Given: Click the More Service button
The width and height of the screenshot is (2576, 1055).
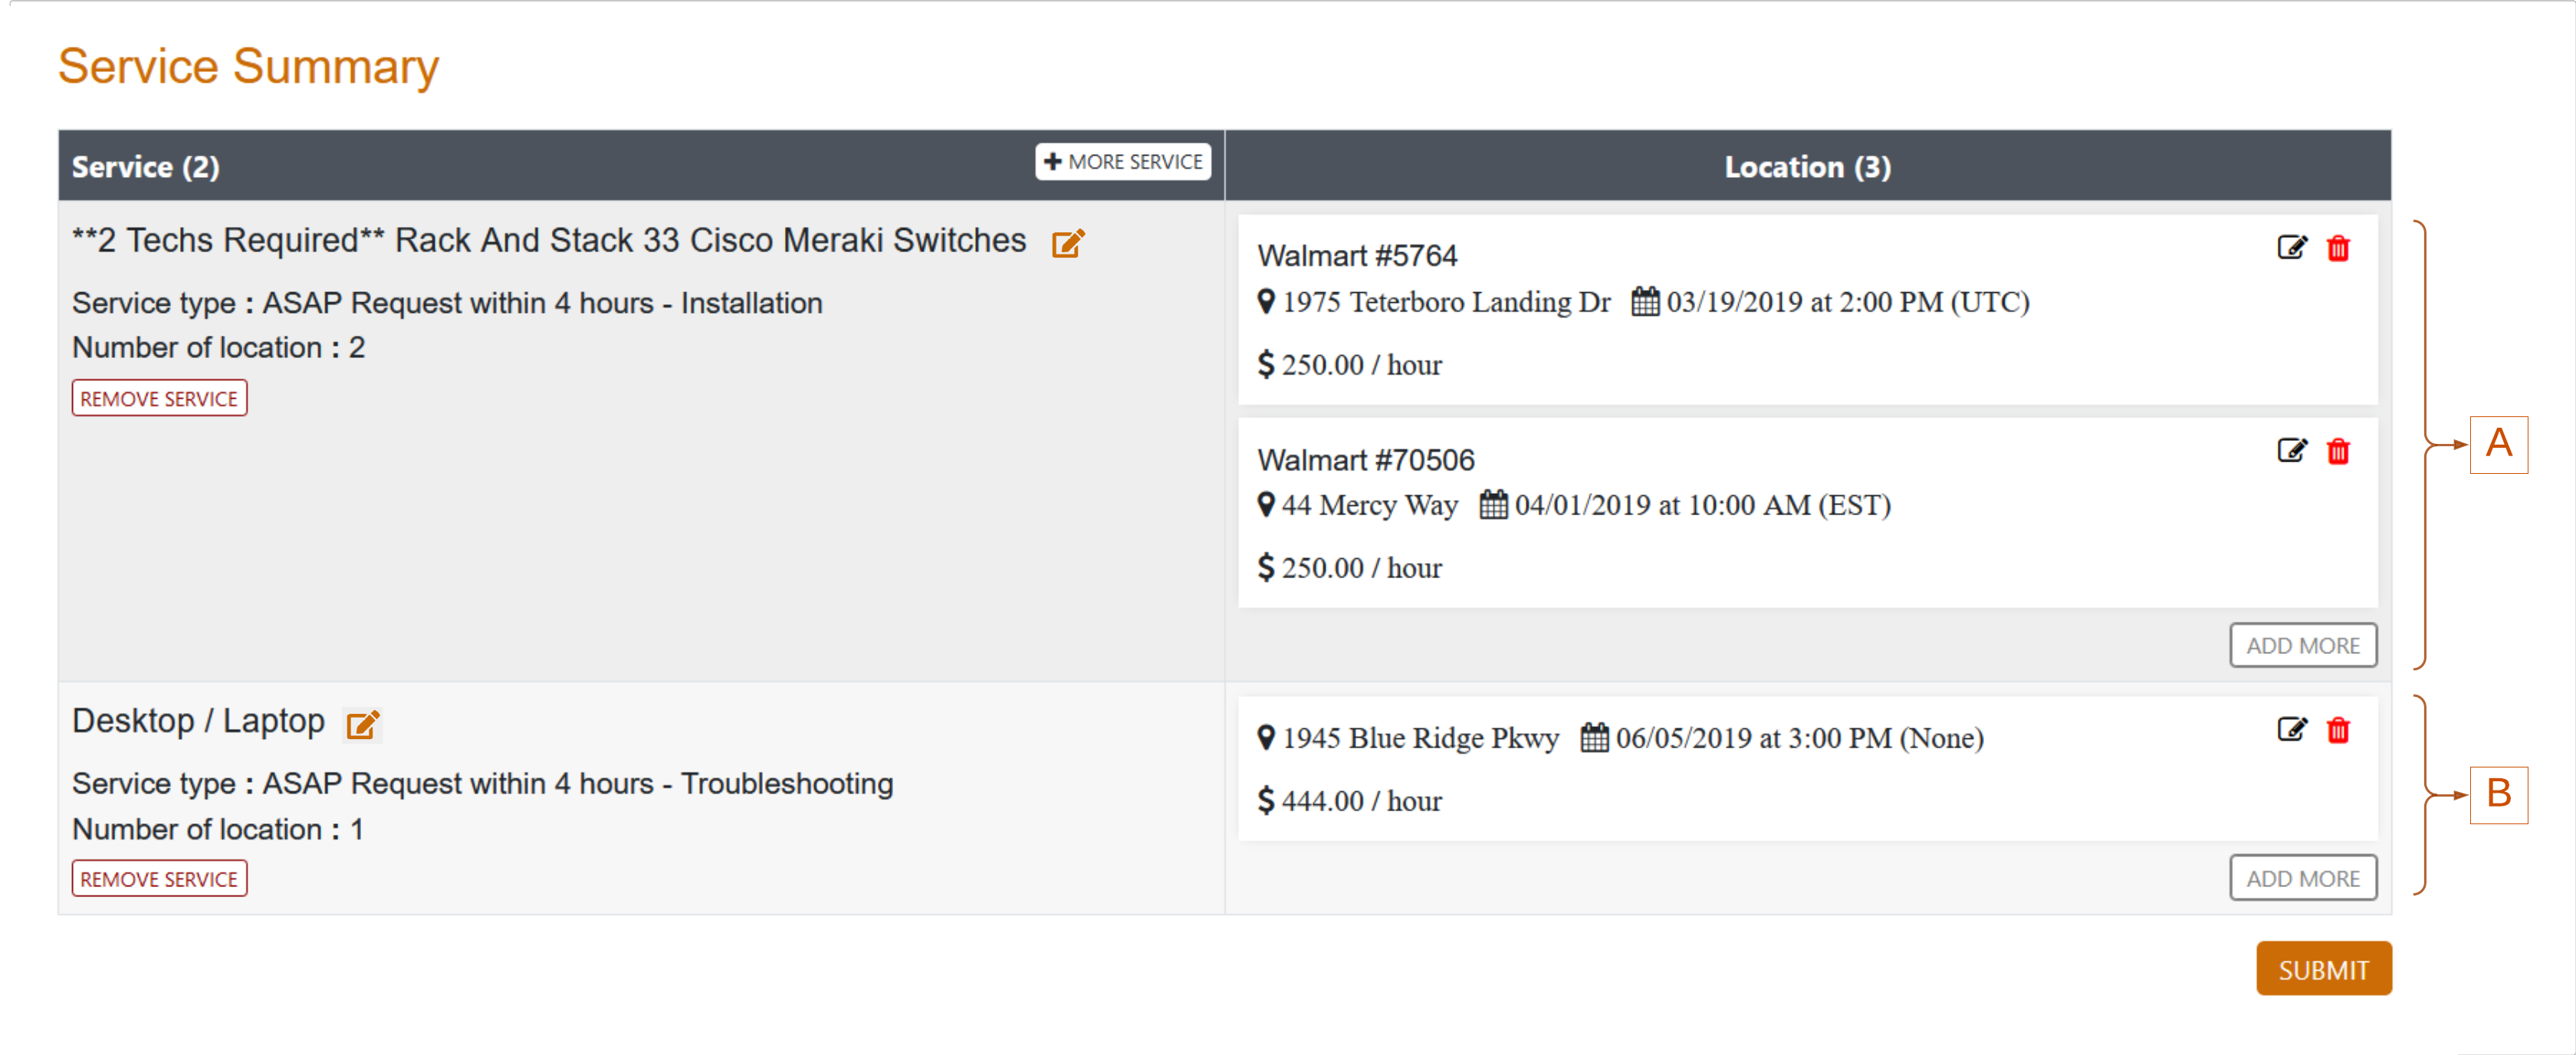Looking at the screenshot, I should click(1122, 162).
